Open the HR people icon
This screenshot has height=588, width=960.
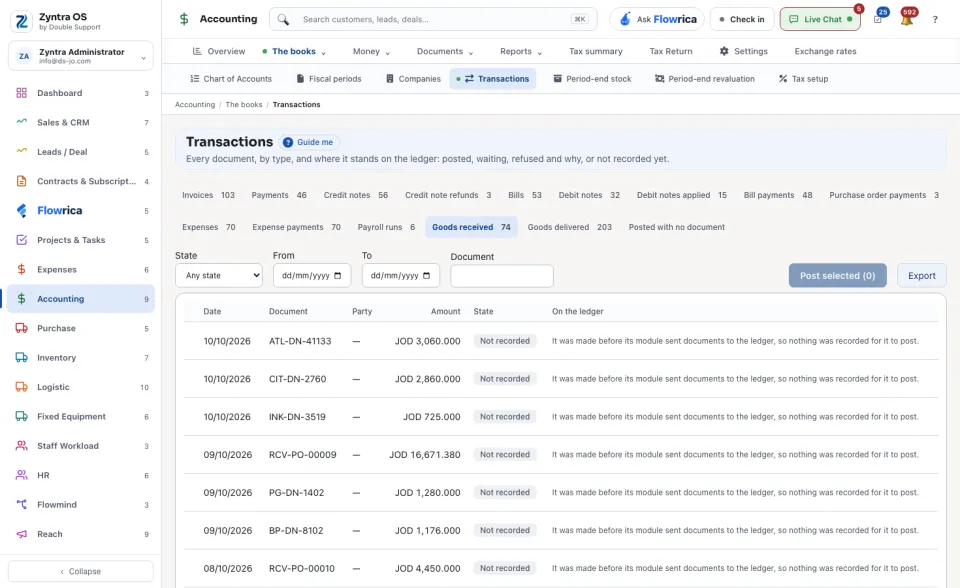pos(21,475)
